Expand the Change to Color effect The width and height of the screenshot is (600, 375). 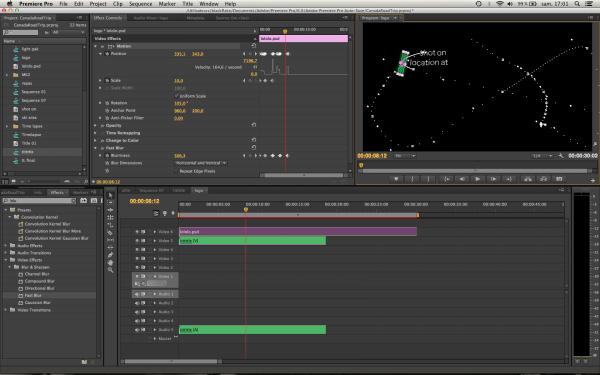pyautogui.click(x=96, y=140)
